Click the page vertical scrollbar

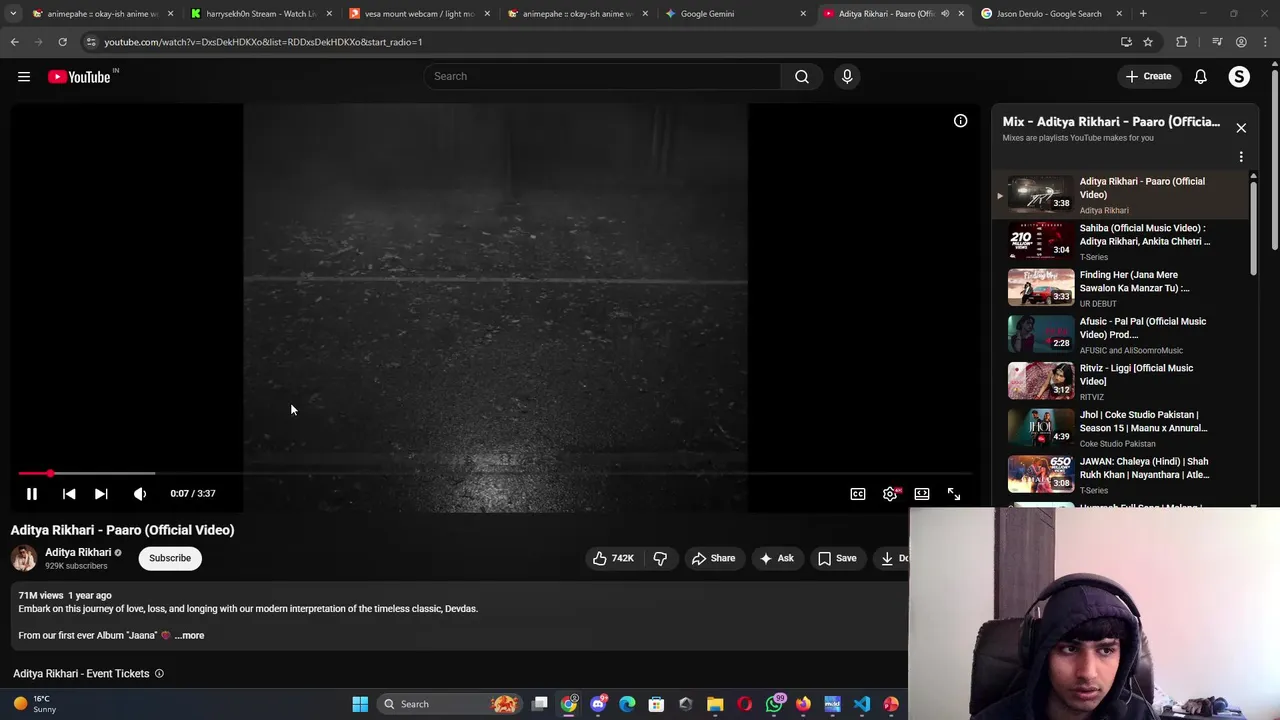(x=1274, y=160)
